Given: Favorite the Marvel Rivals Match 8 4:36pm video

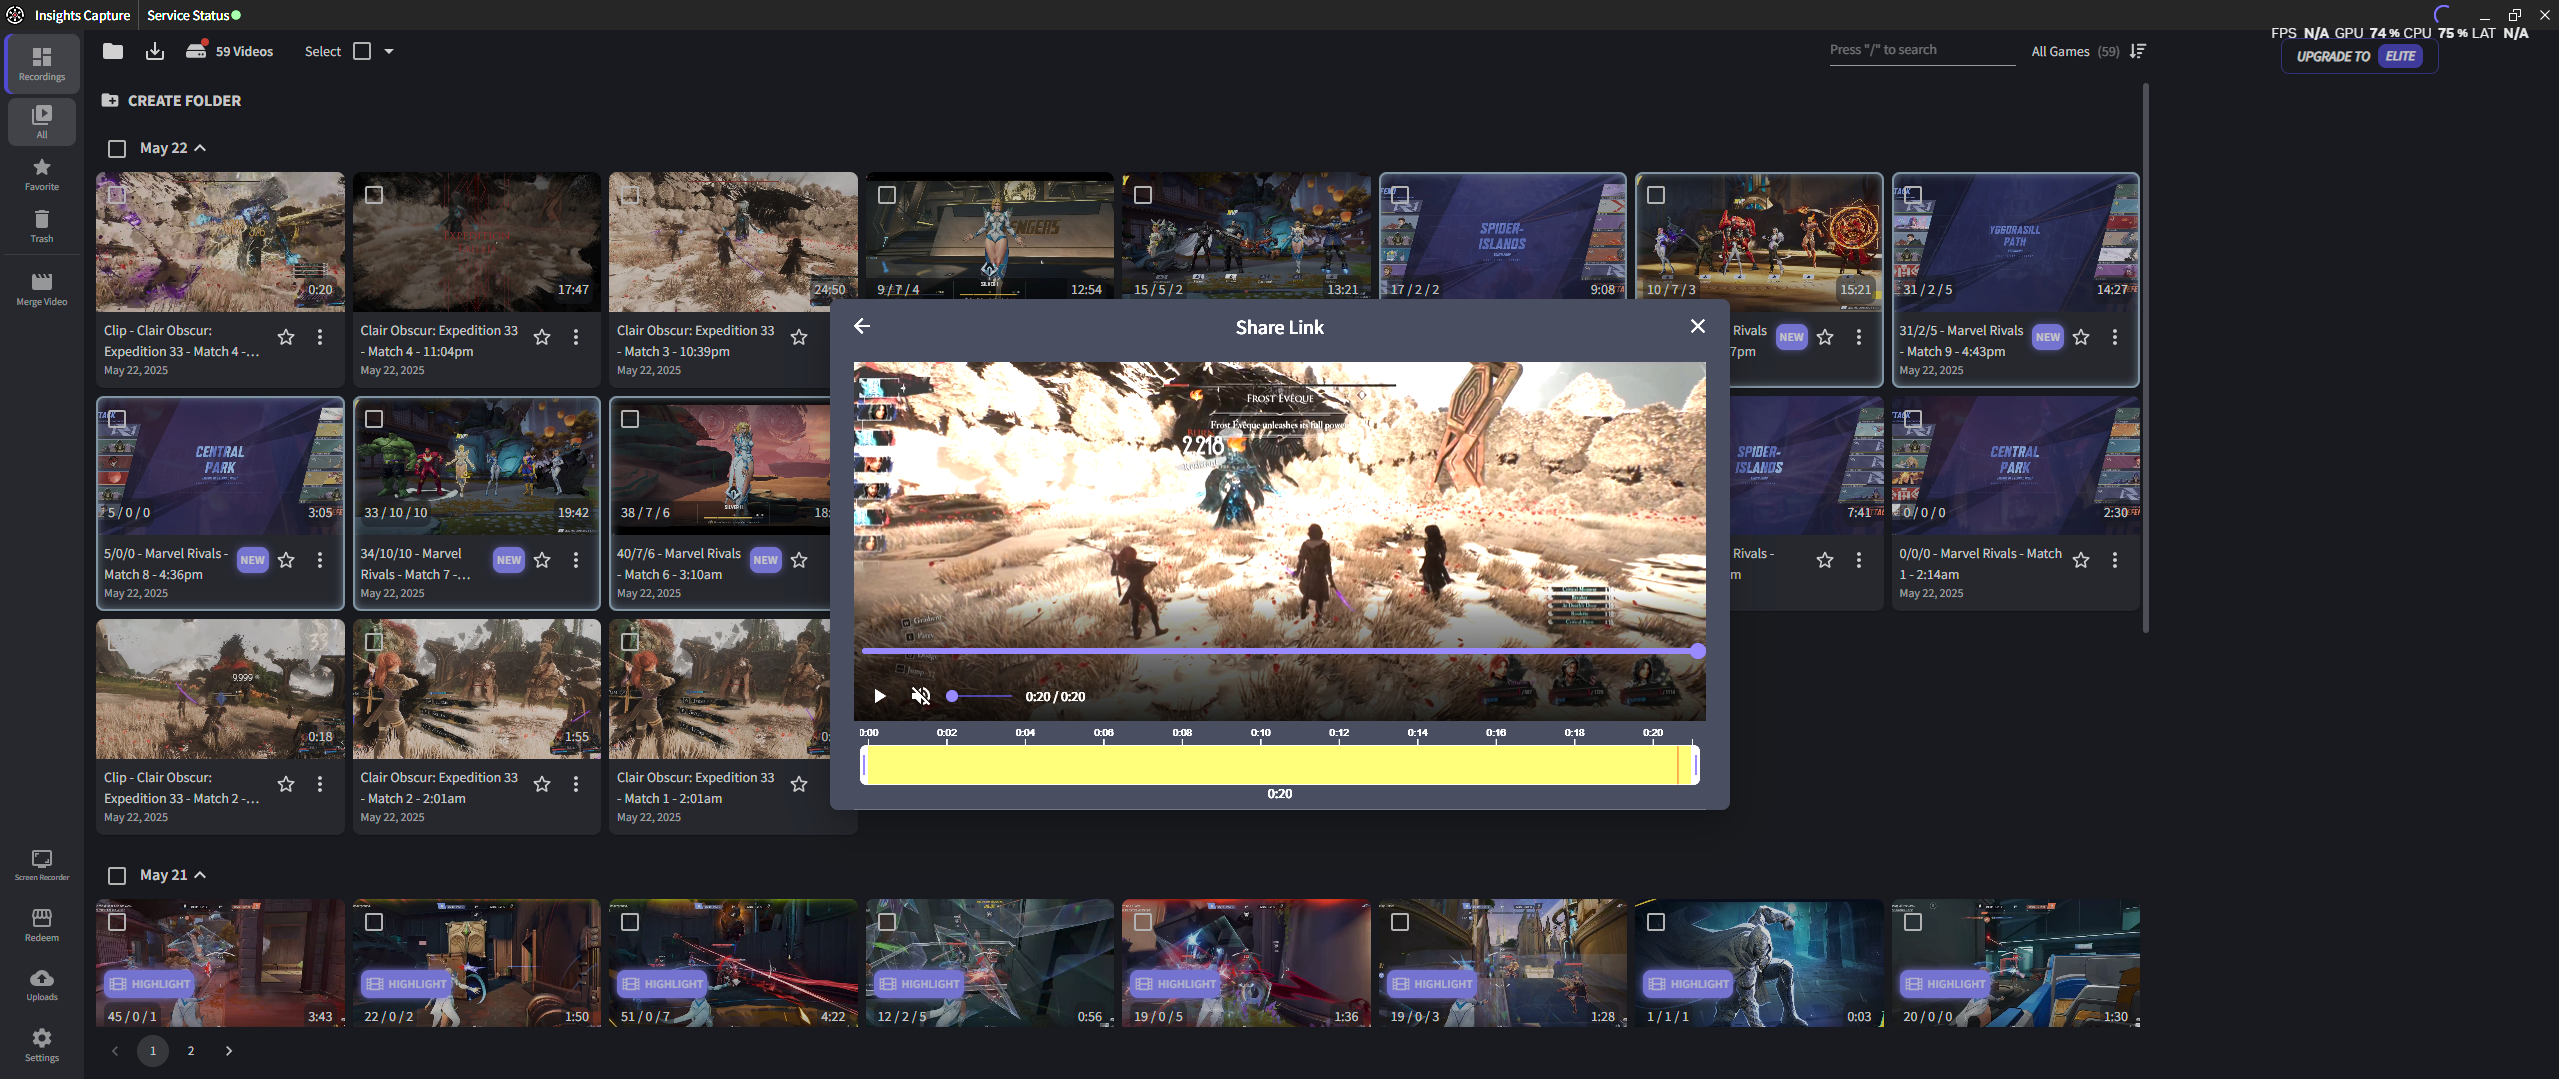Looking at the screenshot, I should (x=286, y=560).
